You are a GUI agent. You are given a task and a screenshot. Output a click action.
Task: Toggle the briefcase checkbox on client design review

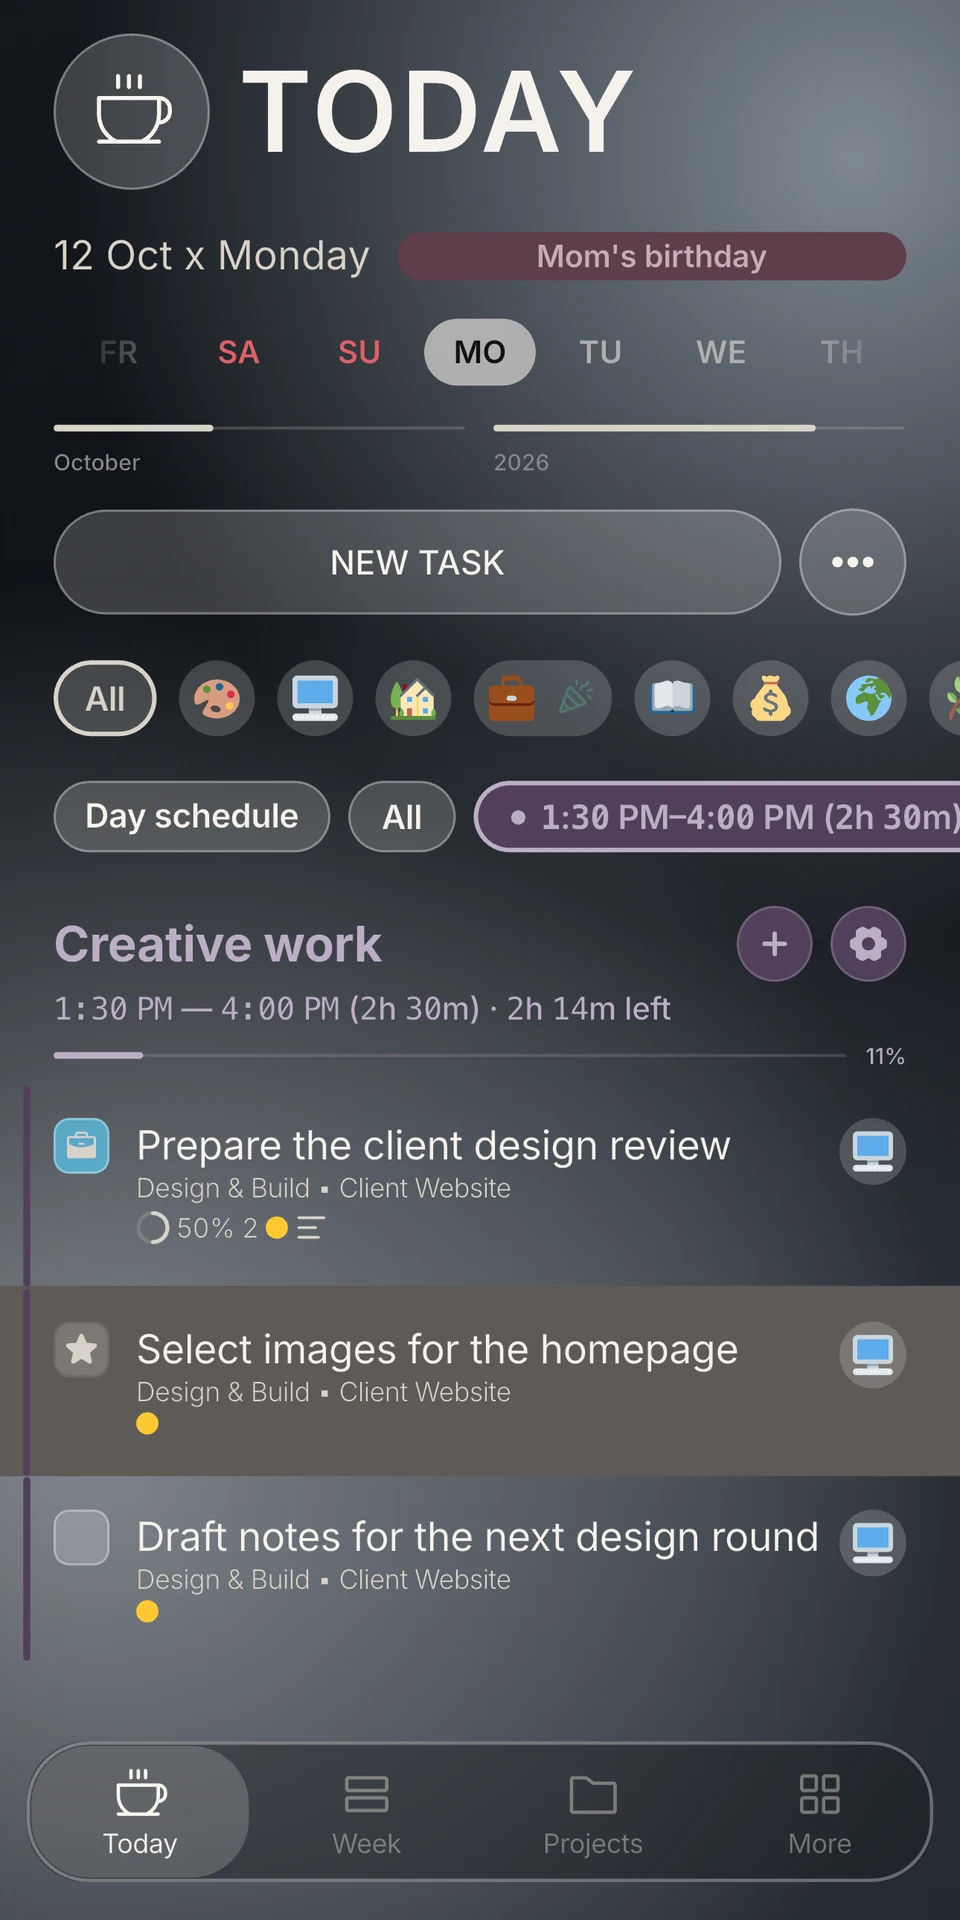pyautogui.click(x=82, y=1146)
